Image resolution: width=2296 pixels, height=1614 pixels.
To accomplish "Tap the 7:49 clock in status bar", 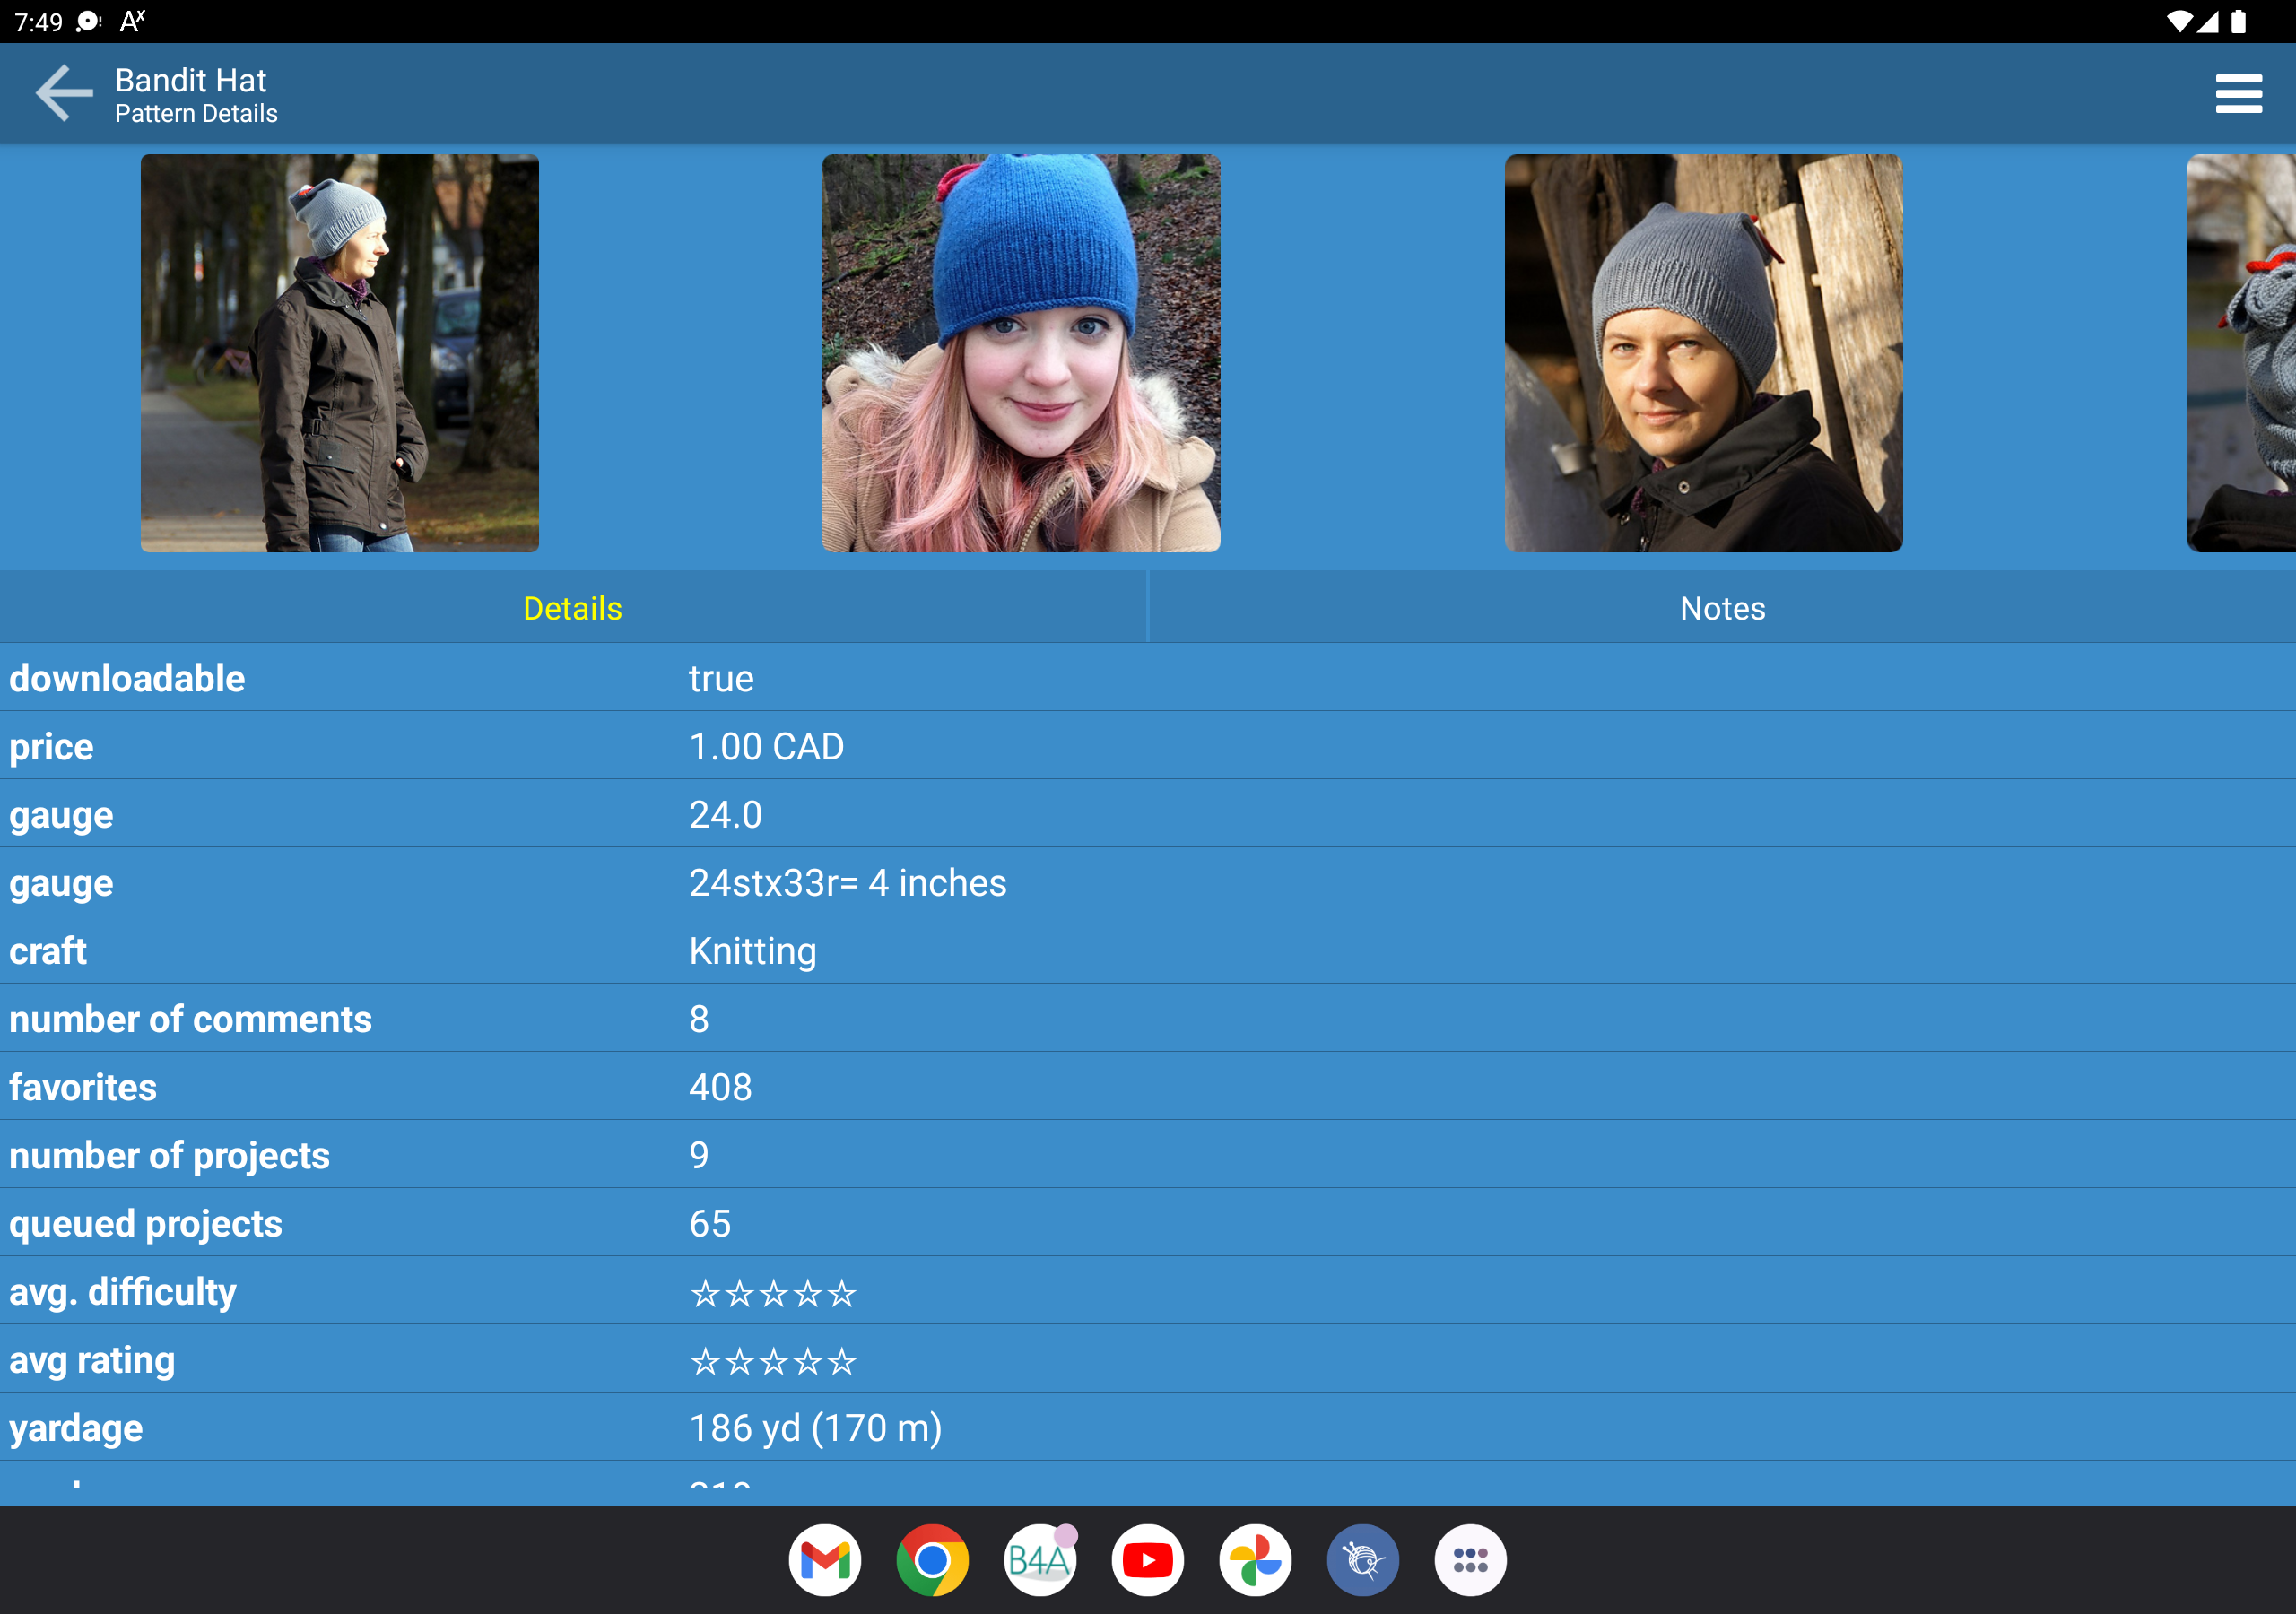I will click(x=39, y=21).
